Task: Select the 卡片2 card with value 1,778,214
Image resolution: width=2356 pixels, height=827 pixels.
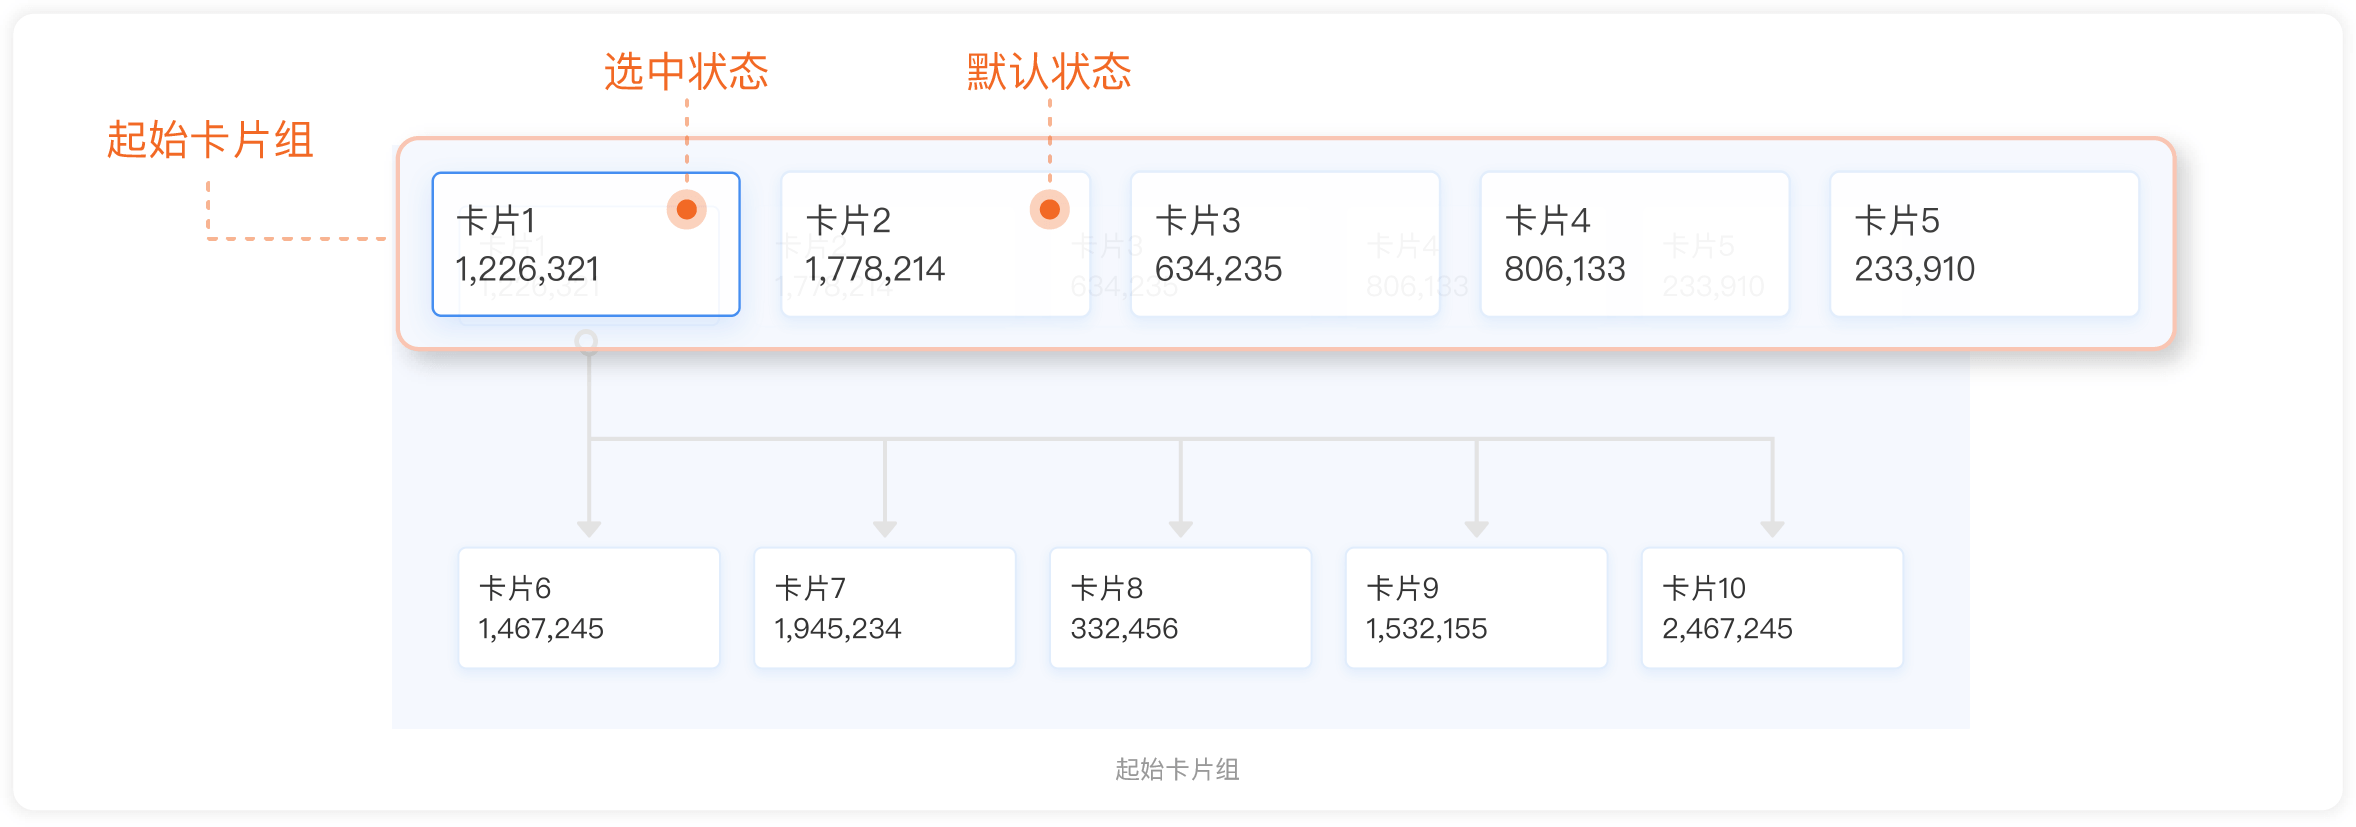Action: (935, 244)
